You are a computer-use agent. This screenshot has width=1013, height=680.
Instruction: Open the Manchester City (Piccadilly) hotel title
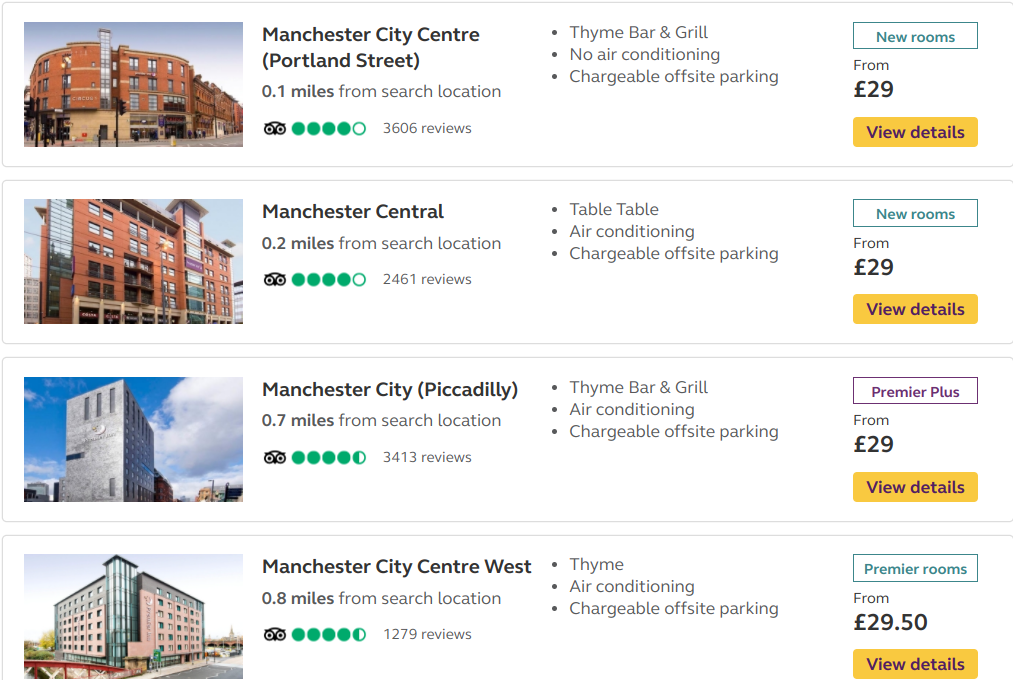(x=389, y=390)
